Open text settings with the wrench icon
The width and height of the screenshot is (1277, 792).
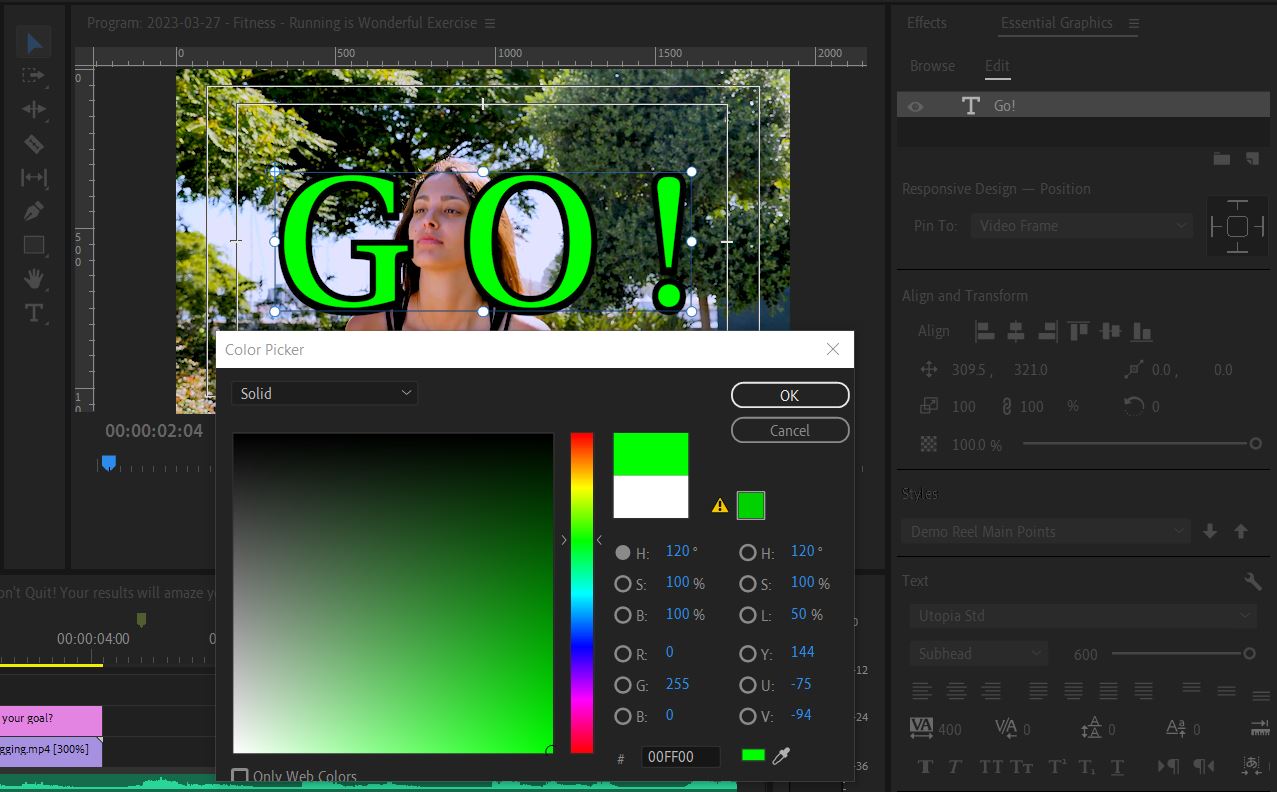click(x=1252, y=582)
